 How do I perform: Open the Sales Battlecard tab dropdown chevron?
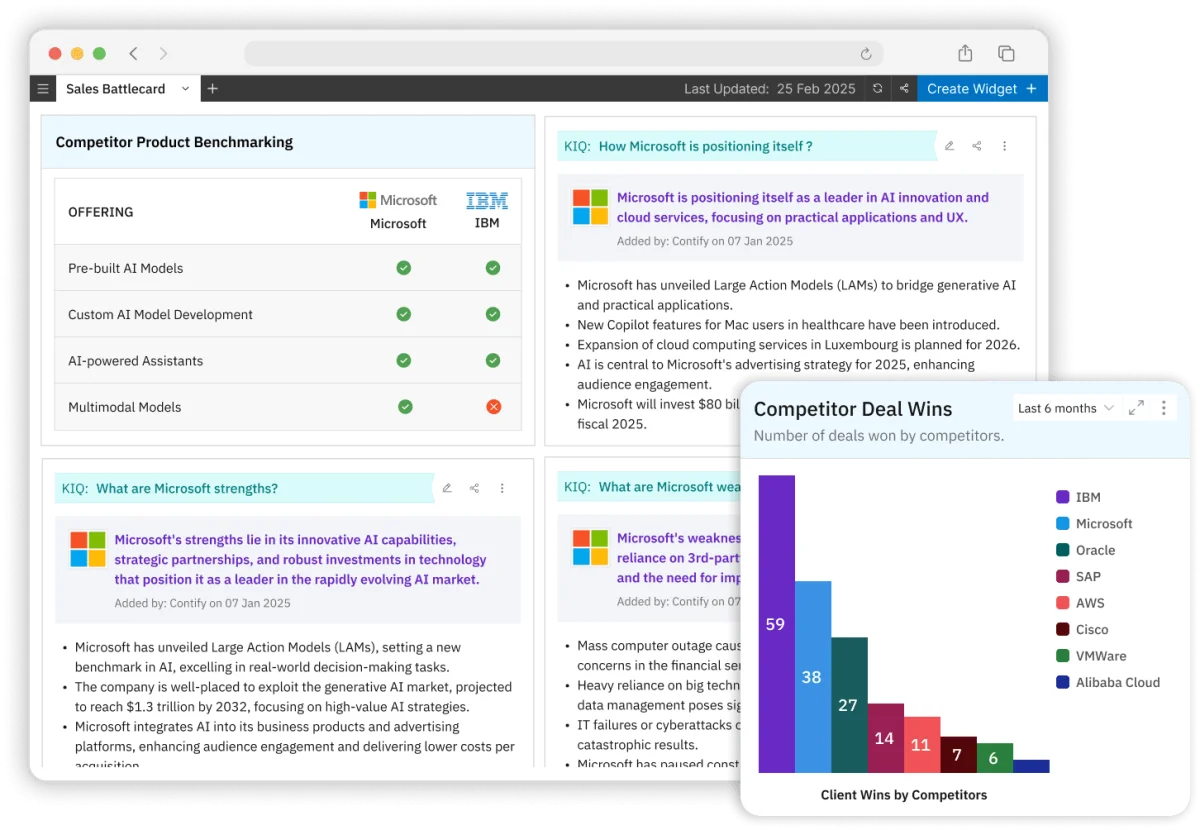tap(184, 88)
